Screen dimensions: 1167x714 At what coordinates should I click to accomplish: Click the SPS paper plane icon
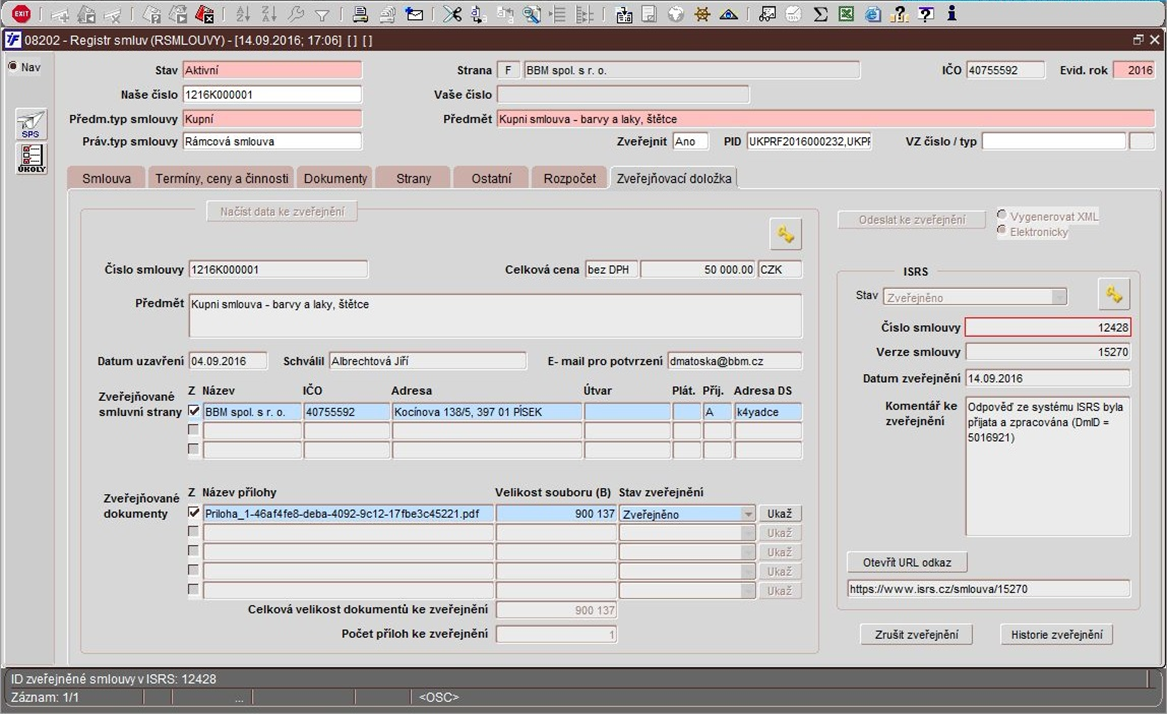point(31,124)
